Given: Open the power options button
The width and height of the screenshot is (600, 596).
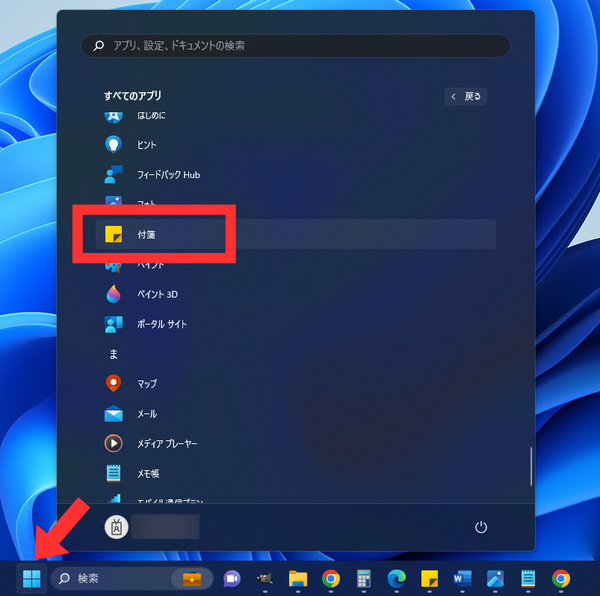Looking at the screenshot, I should point(481,527).
